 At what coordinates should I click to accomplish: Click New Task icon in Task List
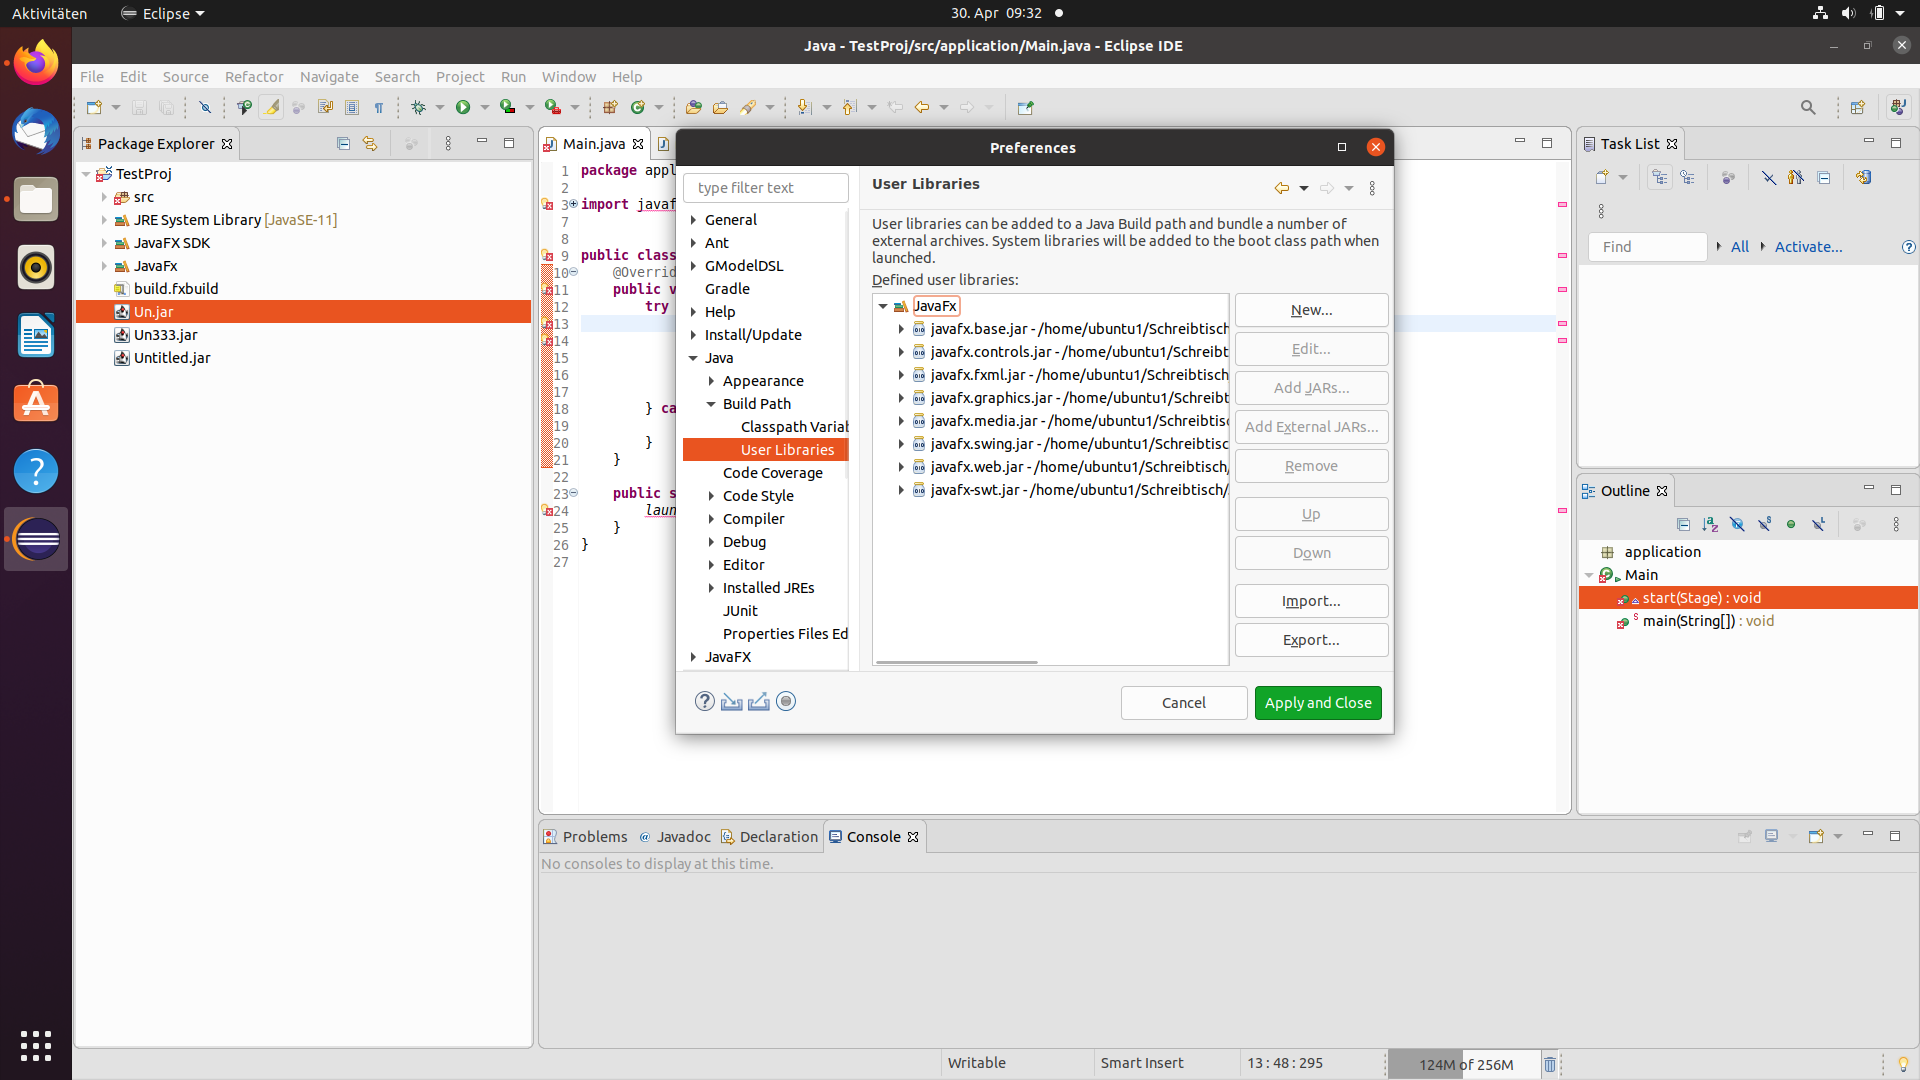(x=1602, y=177)
